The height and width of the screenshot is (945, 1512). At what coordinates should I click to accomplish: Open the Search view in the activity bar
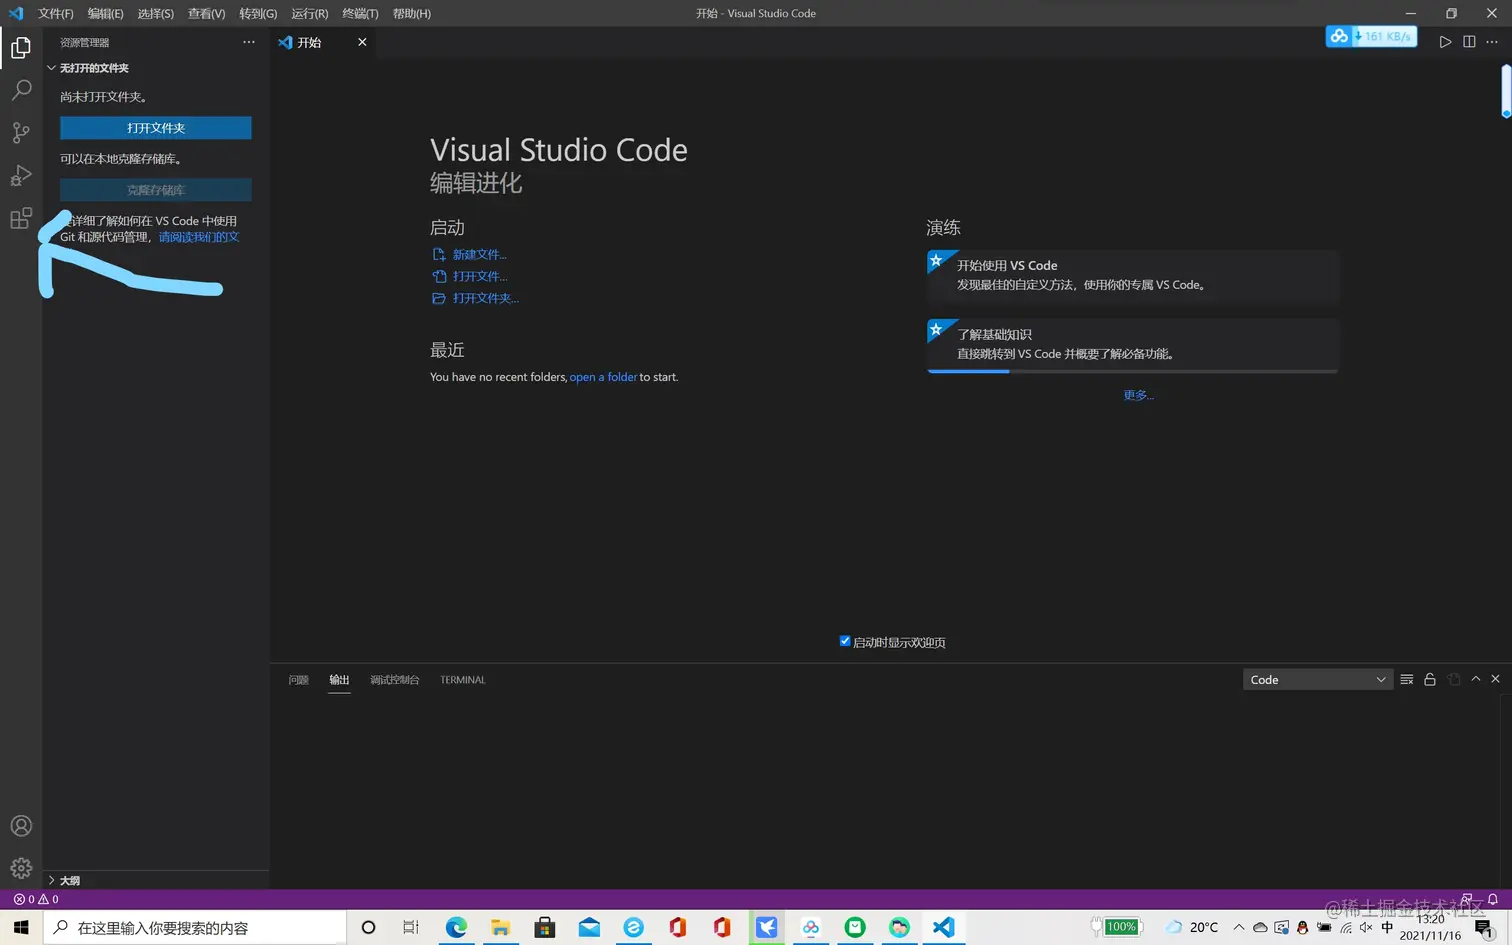[21, 90]
